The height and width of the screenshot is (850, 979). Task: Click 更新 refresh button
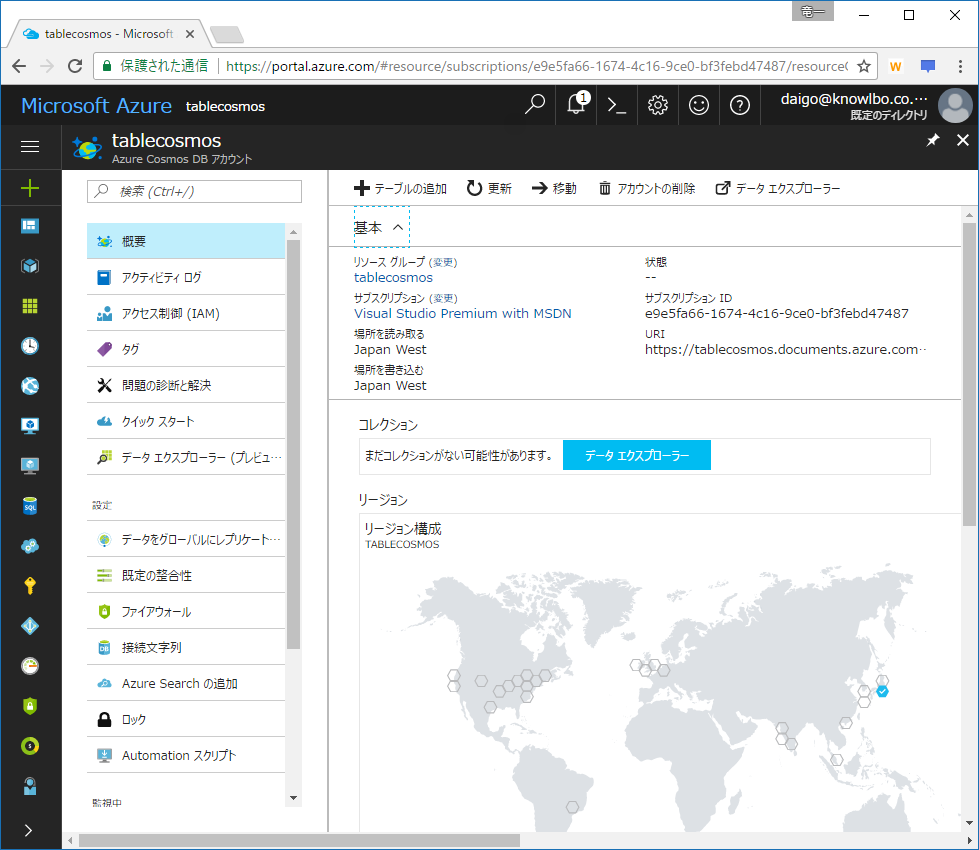490,188
